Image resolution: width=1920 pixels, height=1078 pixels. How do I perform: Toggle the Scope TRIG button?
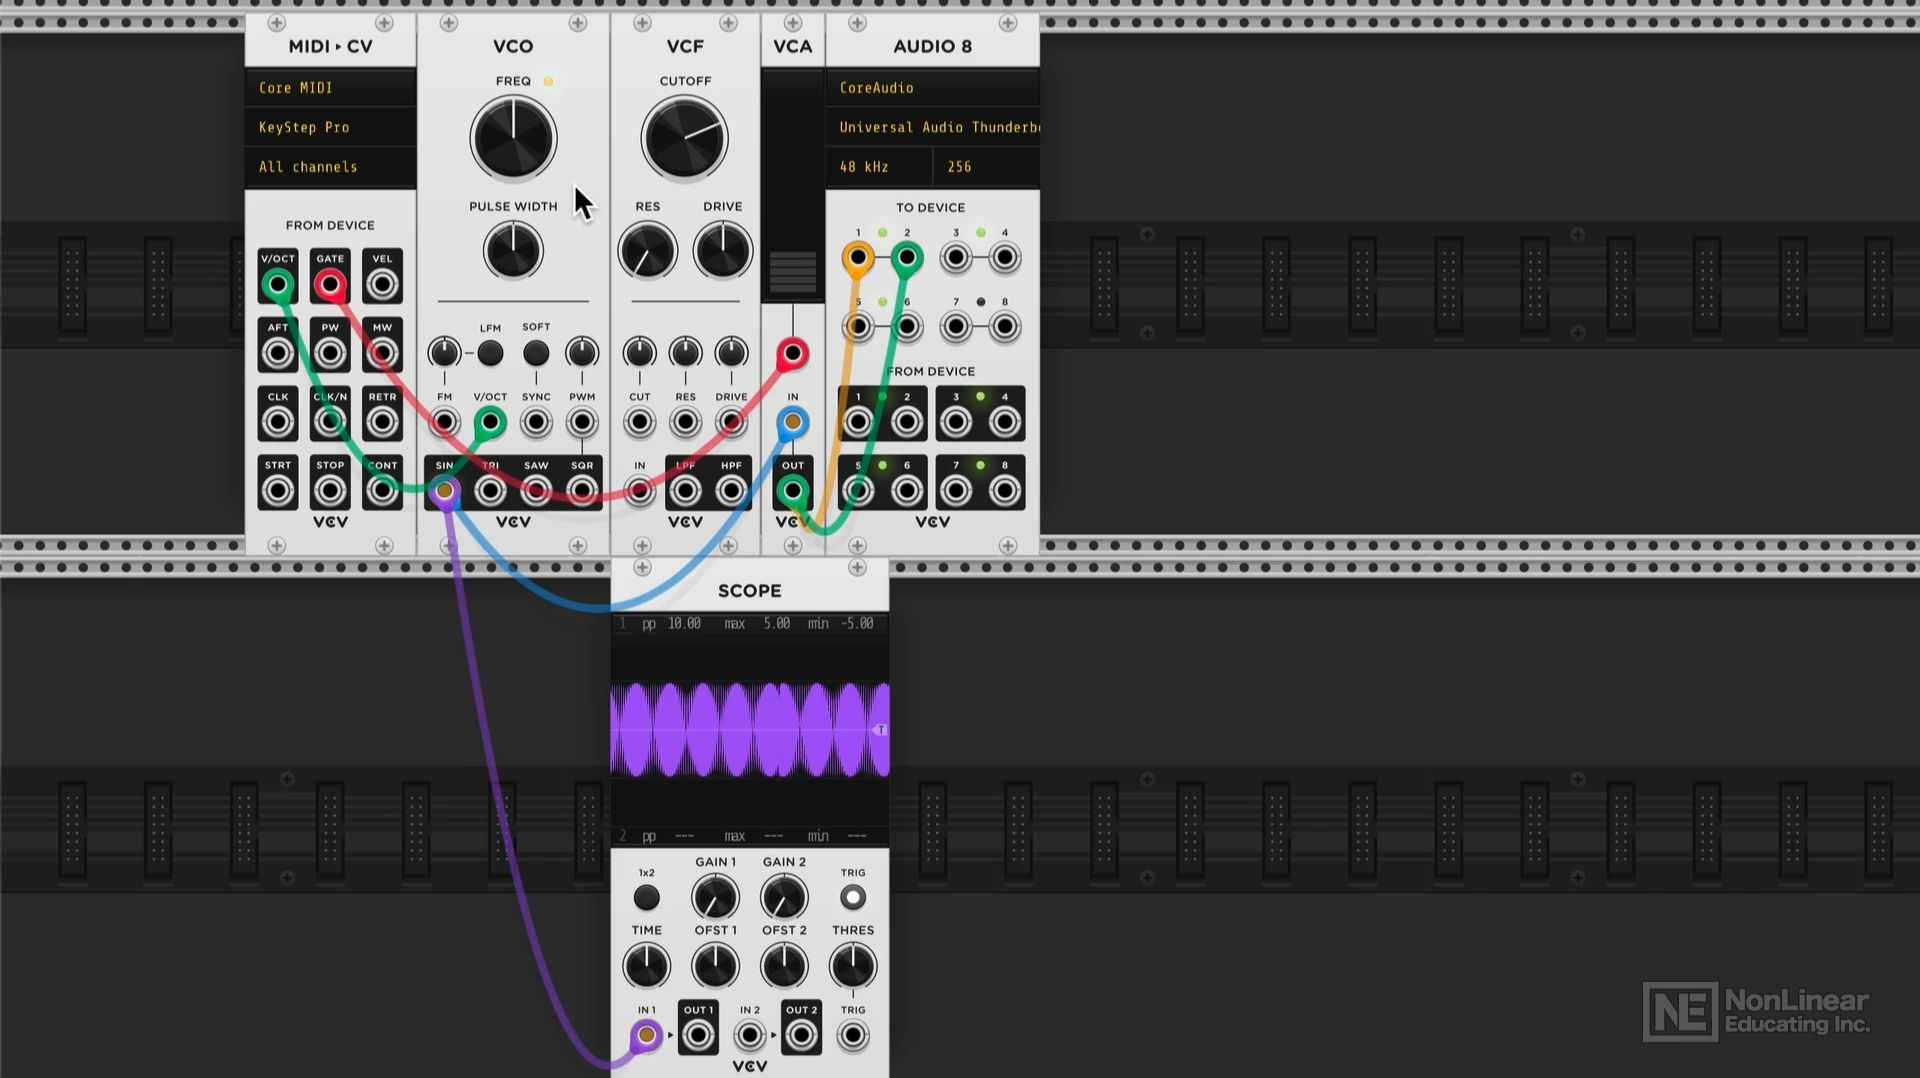[x=853, y=898]
